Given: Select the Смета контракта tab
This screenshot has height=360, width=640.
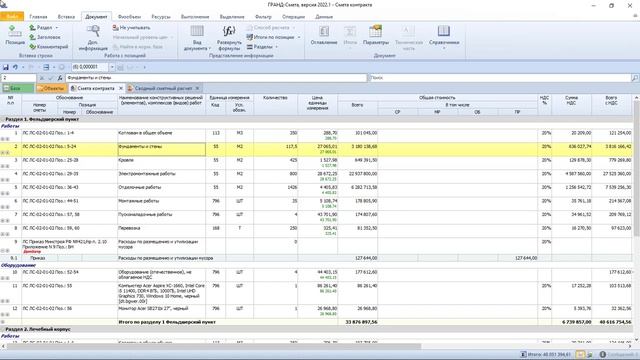Looking at the screenshot, I should coord(96,88).
